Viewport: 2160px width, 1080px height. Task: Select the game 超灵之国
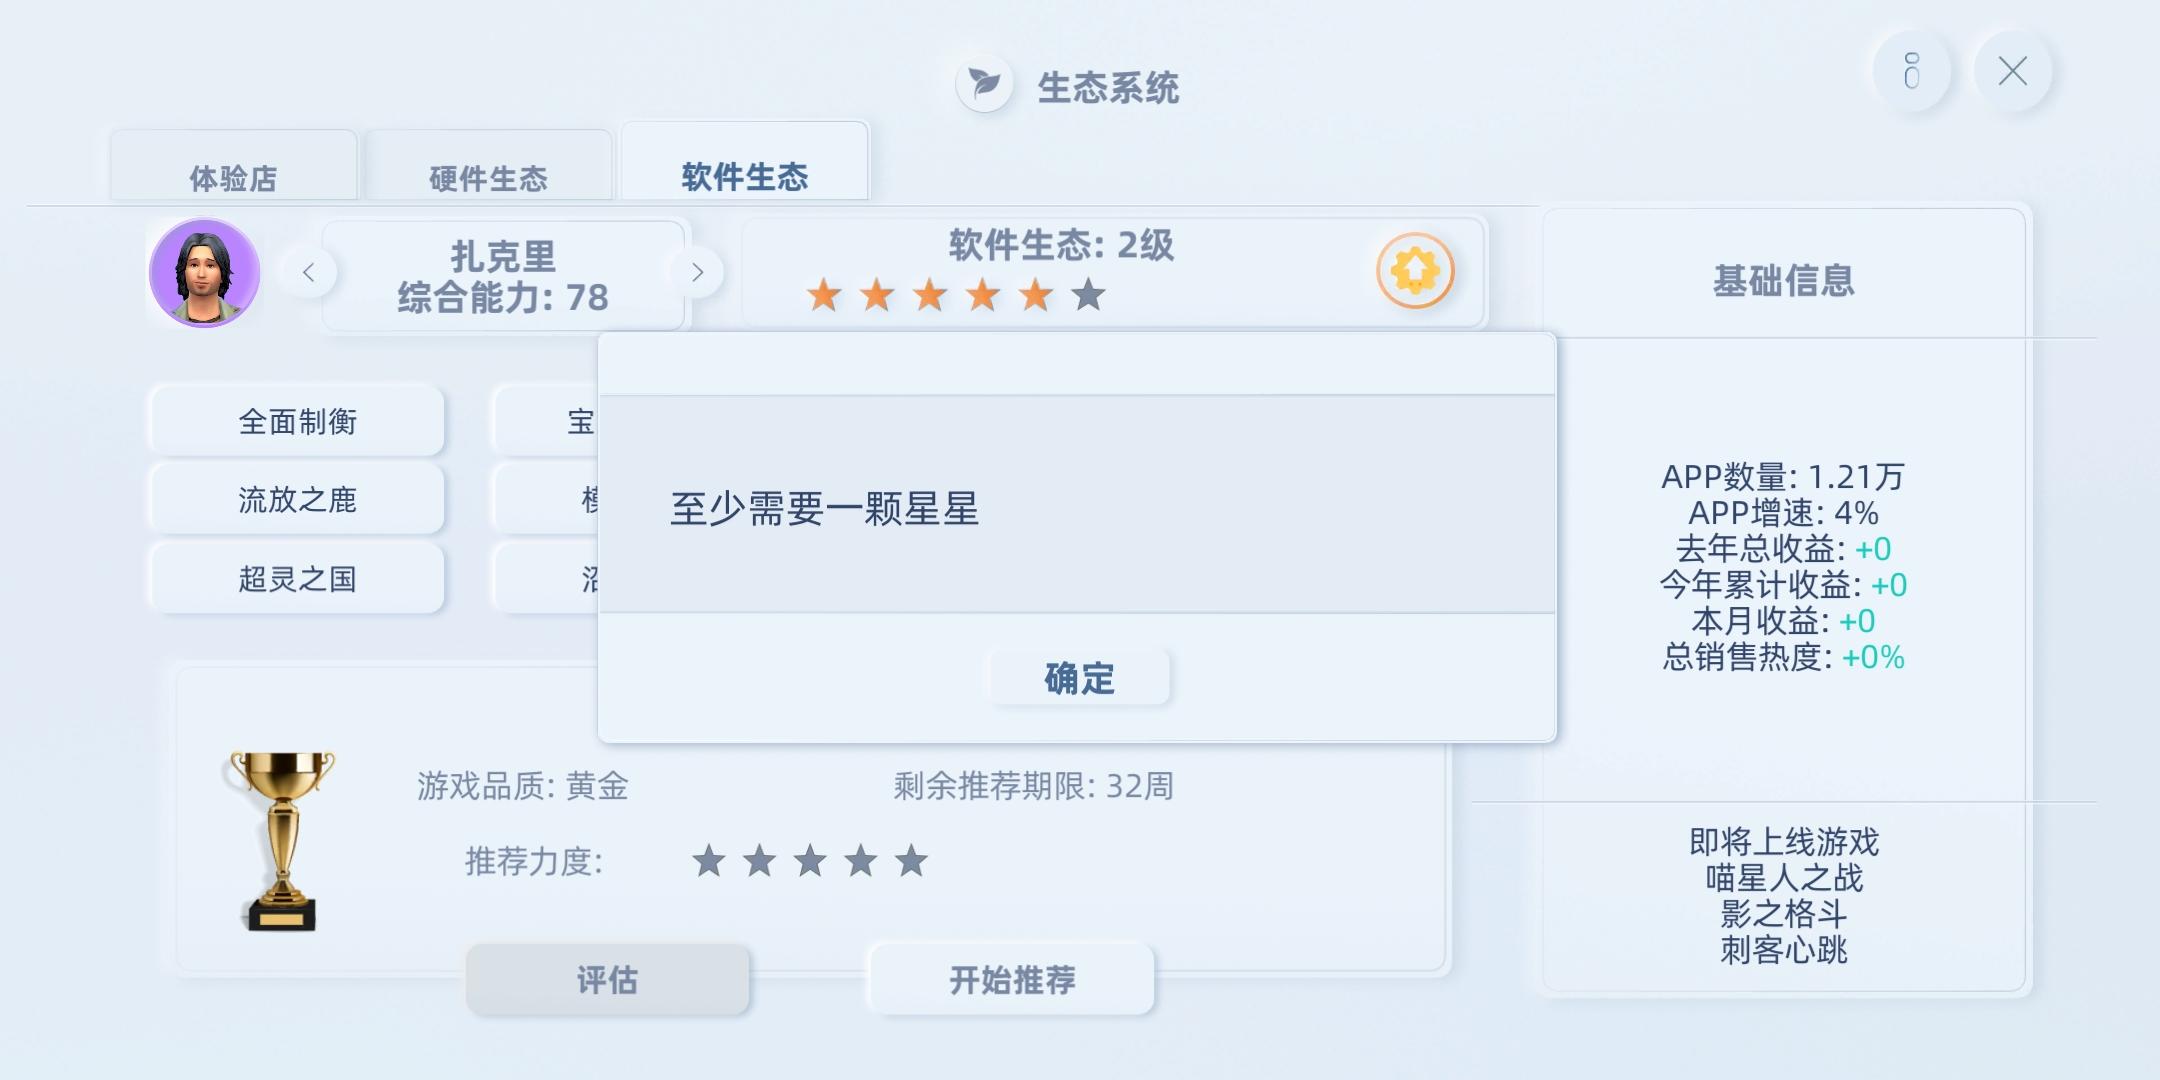click(297, 579)
